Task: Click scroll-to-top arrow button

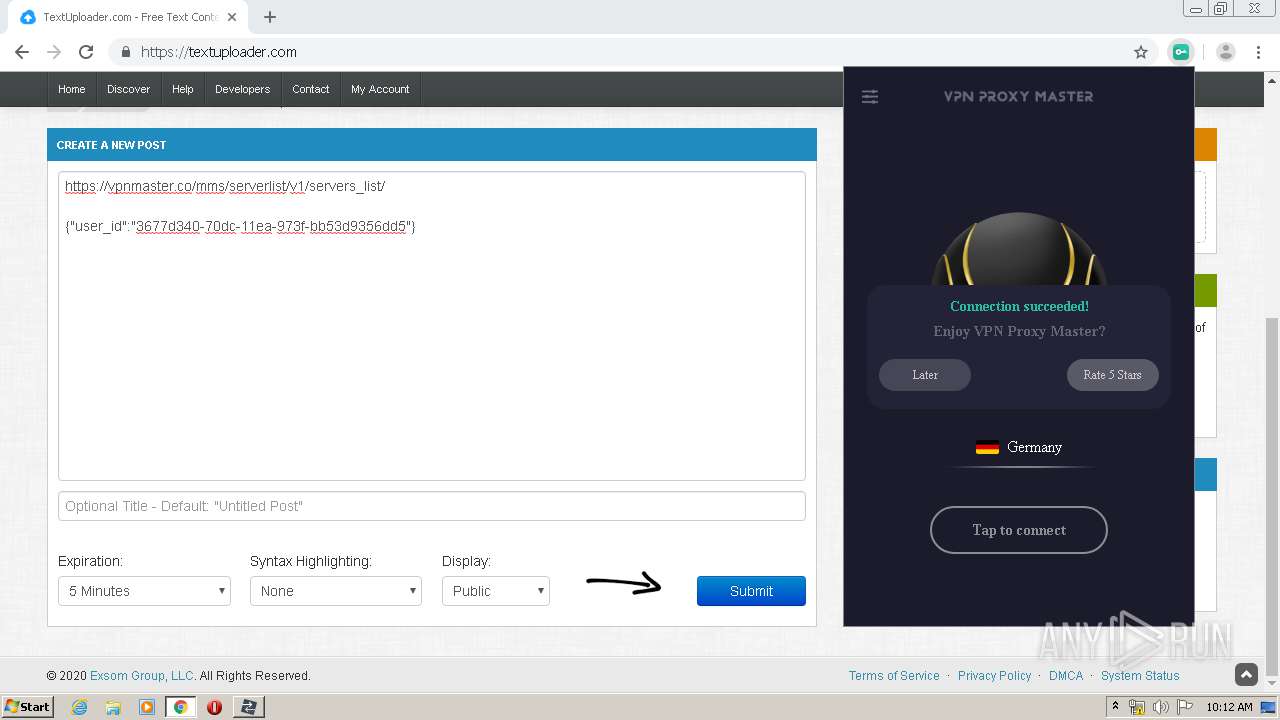Action: [1246, 675]
